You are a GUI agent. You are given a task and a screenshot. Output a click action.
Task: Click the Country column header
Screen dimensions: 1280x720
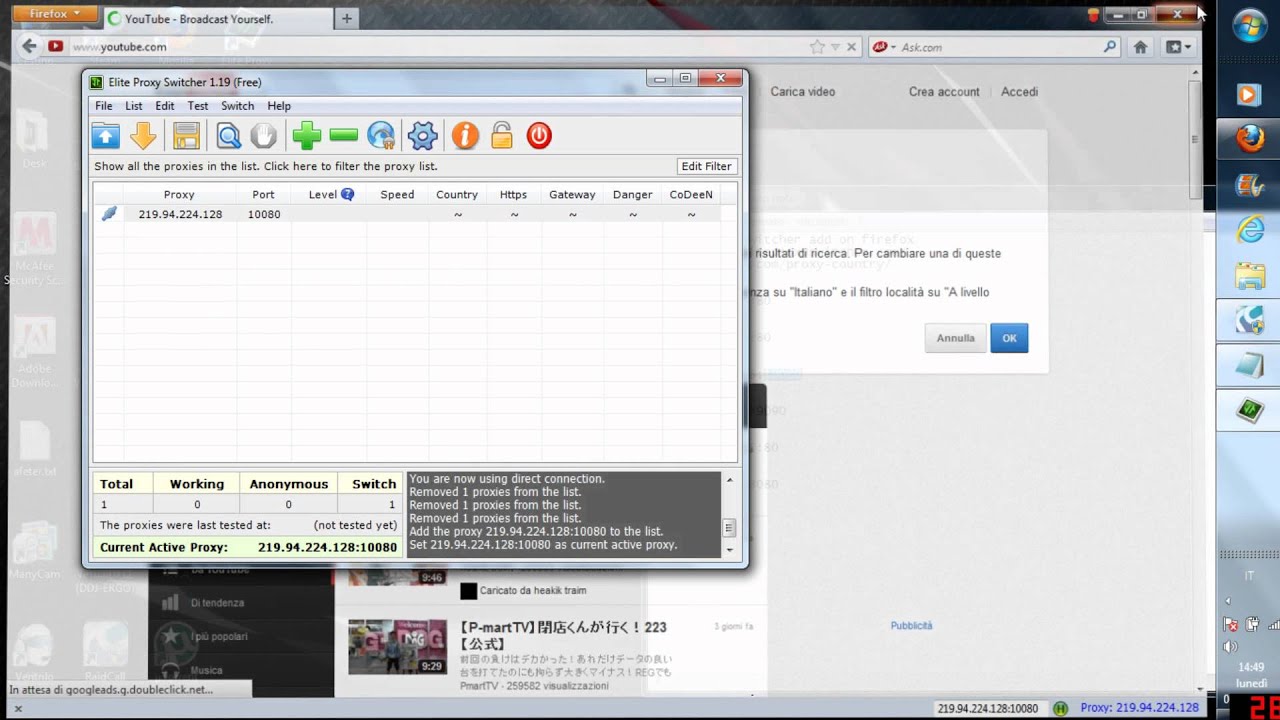pos(457,194)
